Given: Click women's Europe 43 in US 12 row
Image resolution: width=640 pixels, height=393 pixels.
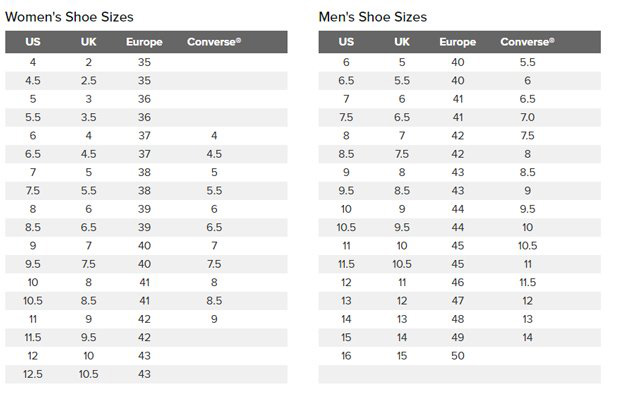Looking at the screenshot, I should click(144, 356).
